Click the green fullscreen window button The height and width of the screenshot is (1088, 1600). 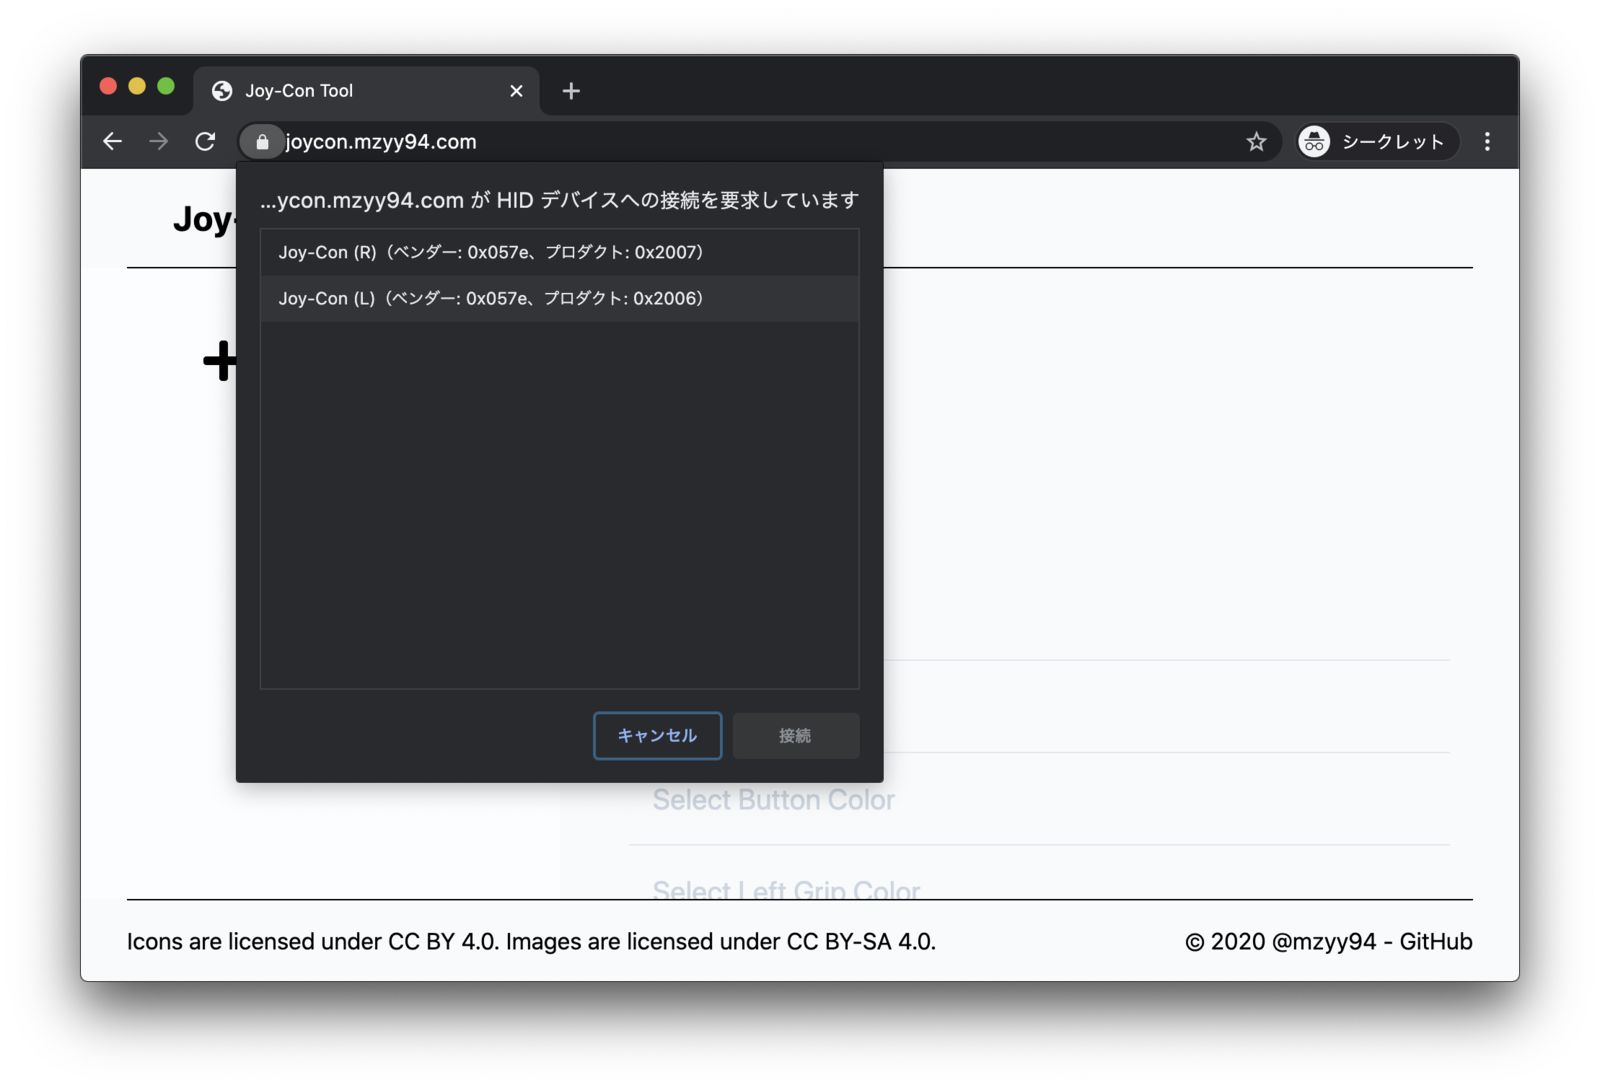tap(166, 86)
